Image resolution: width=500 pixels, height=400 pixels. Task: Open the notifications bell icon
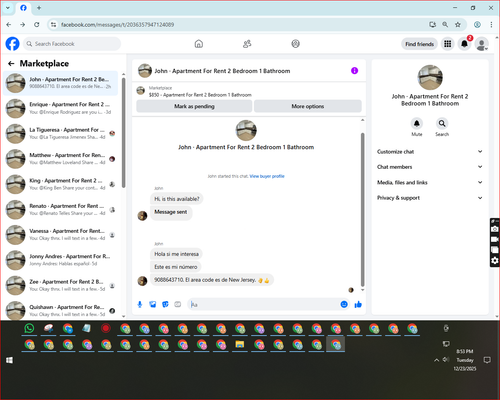[464, 44]
